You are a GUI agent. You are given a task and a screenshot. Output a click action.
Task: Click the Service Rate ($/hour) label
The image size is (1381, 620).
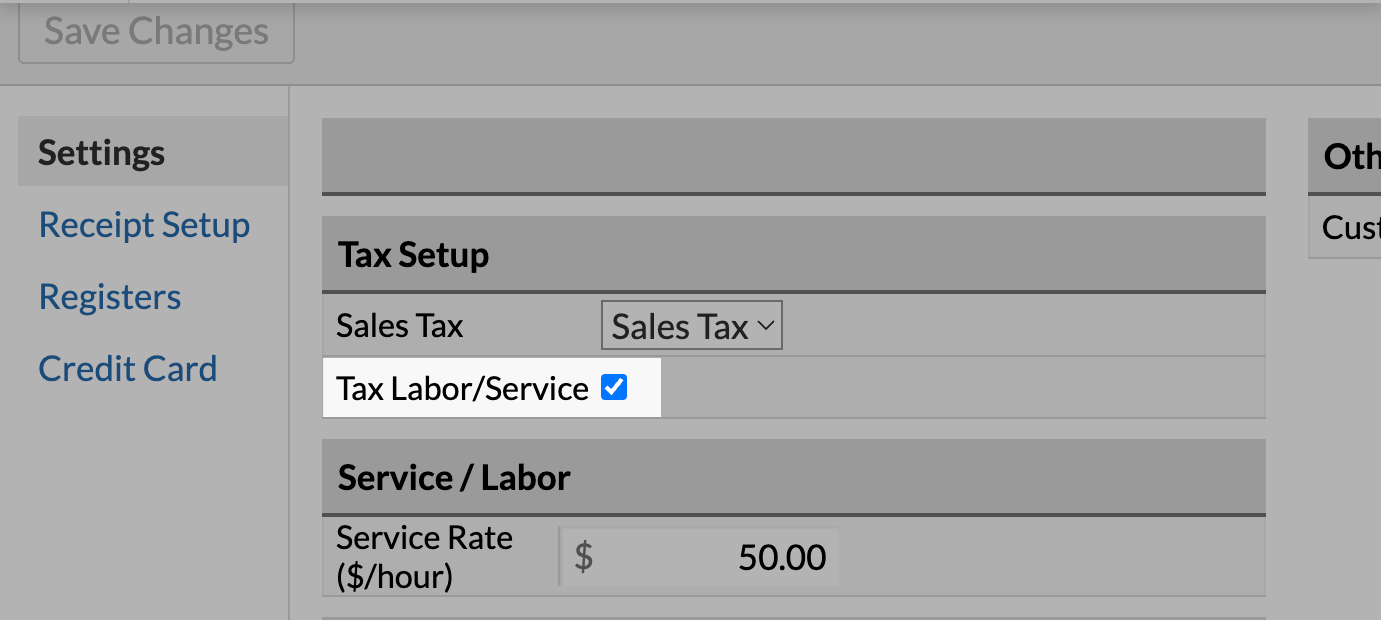point(424,557)
